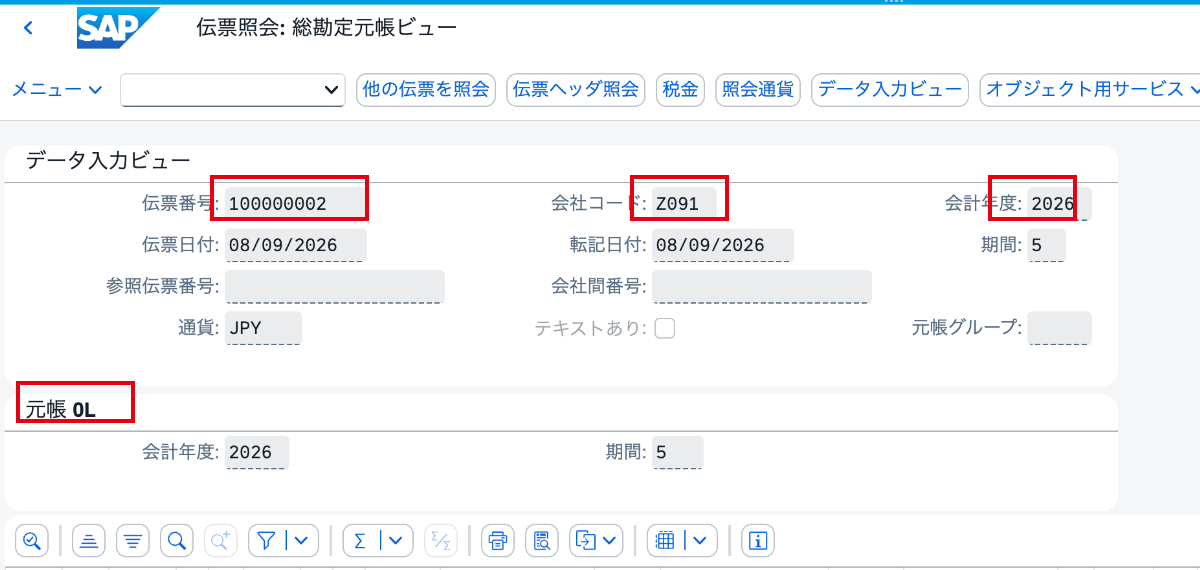Screen dimensions: 1200x570
Task: Toggle the テキストあり checkbox
Action: (664, 328)
